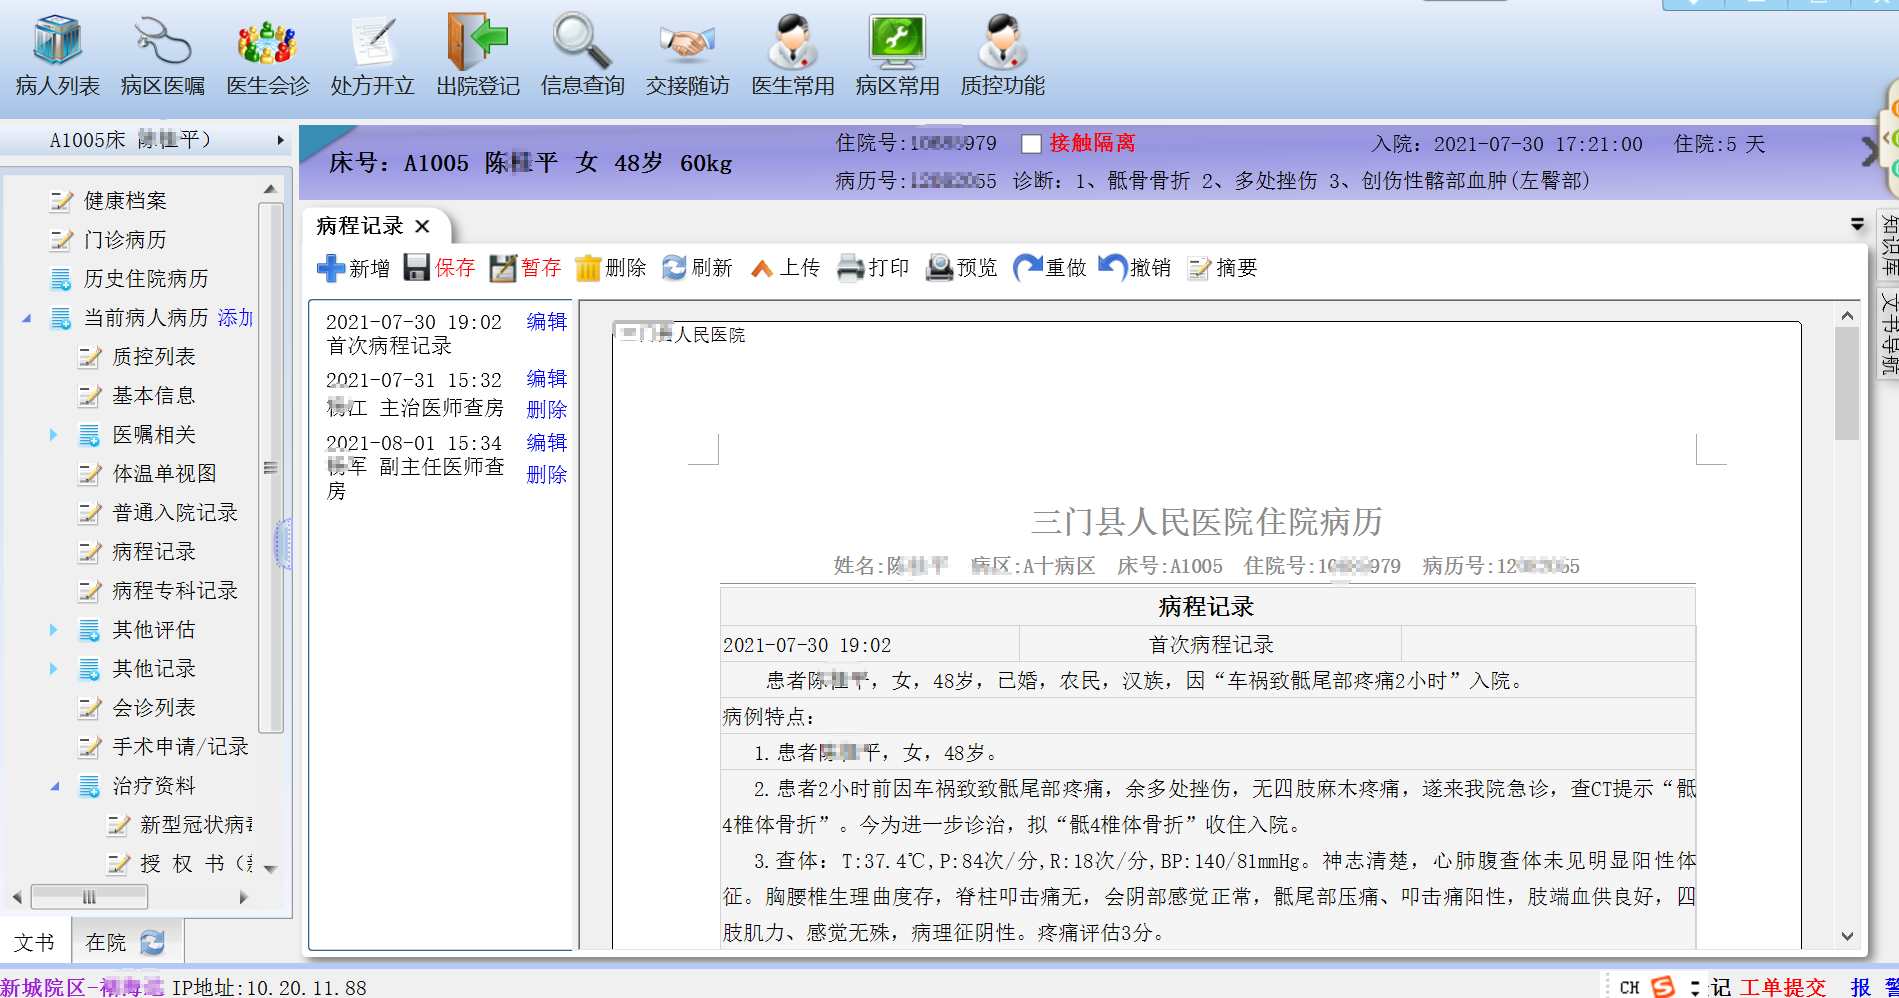
Task: Select 体温单视图 in the tree
Action: coord(164,474)
